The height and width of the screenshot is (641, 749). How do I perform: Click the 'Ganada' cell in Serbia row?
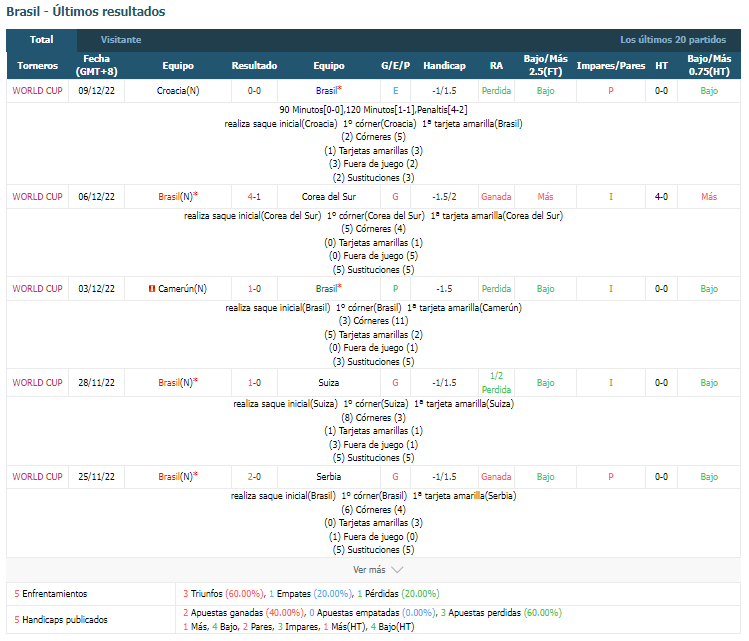496,477
